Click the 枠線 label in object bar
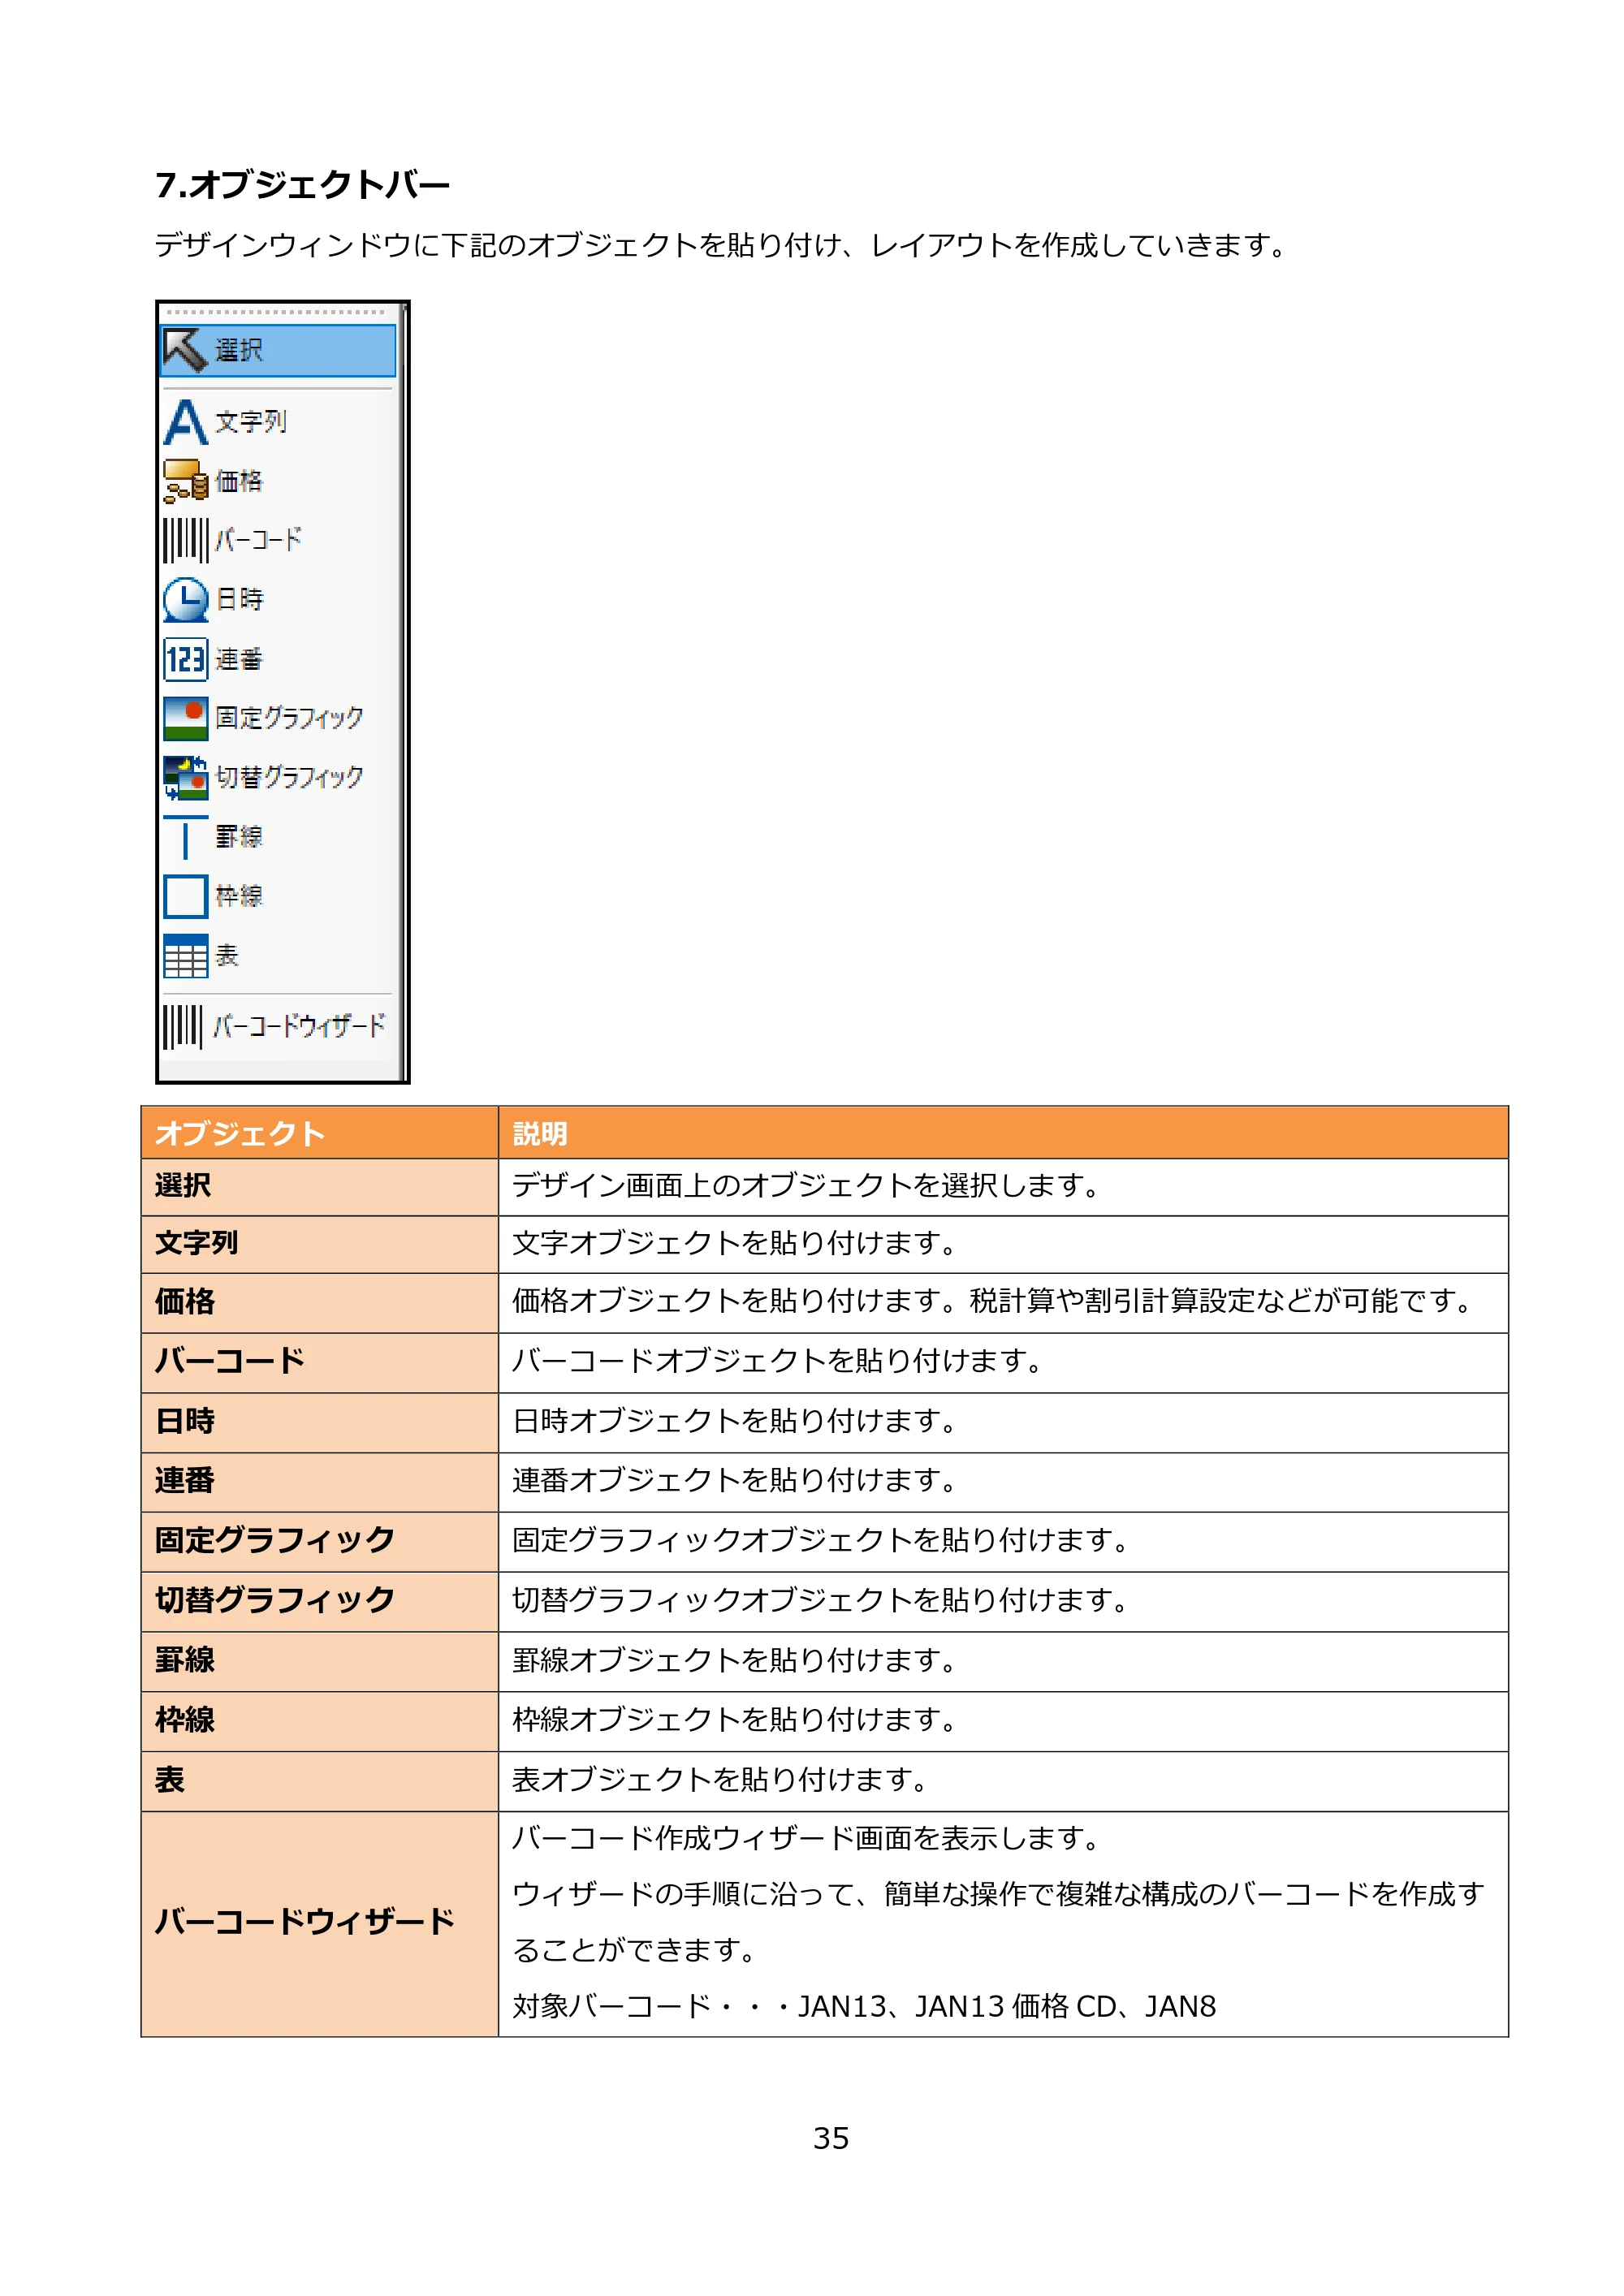The image size is (1624, 2296). [x=239, y=896]
